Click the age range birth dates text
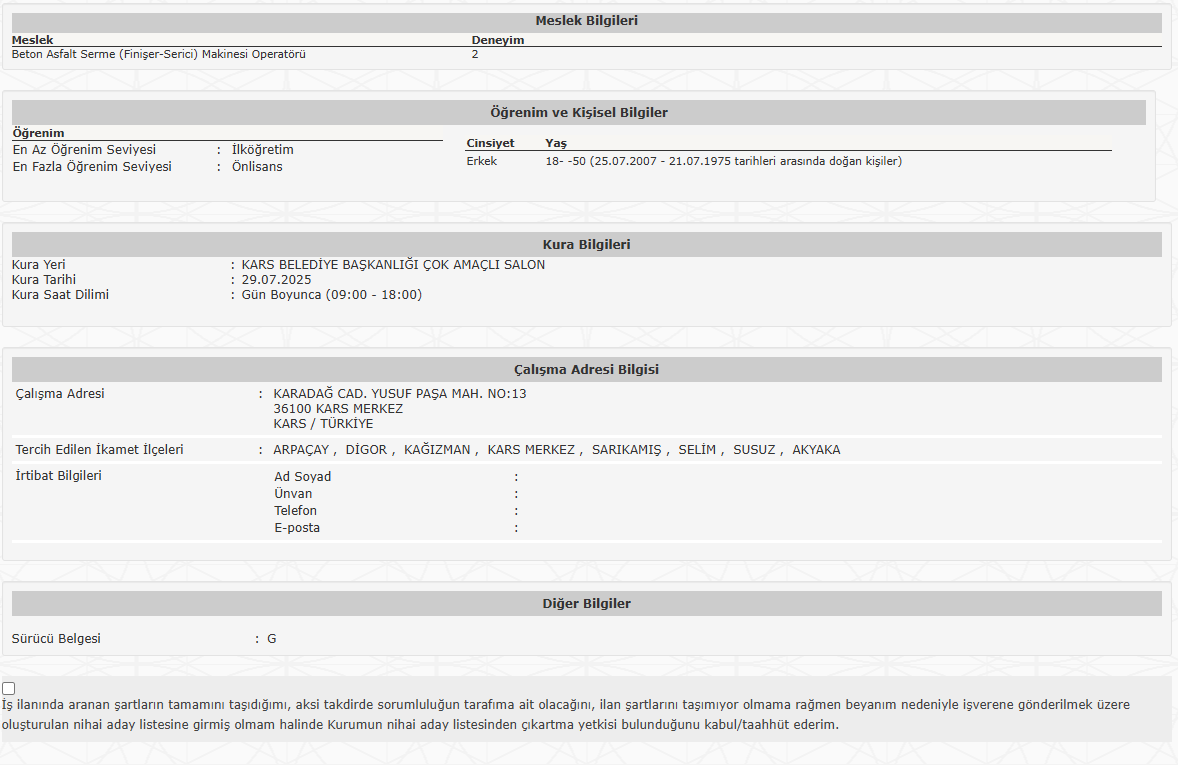 point(723,161)
